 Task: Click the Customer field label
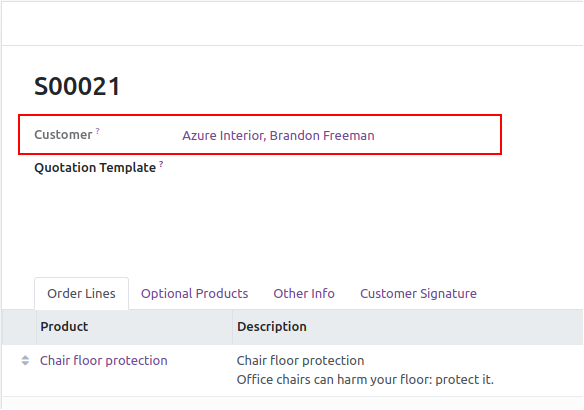63,135
